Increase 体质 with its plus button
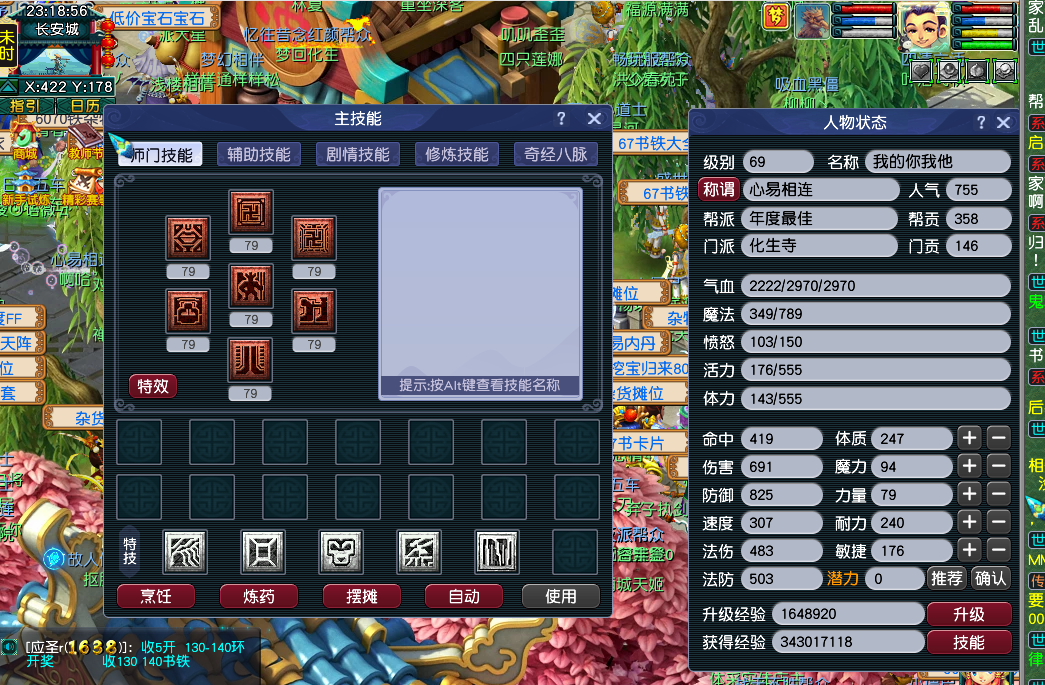Viewport: 1045px width, 685px height. [970, 438]
